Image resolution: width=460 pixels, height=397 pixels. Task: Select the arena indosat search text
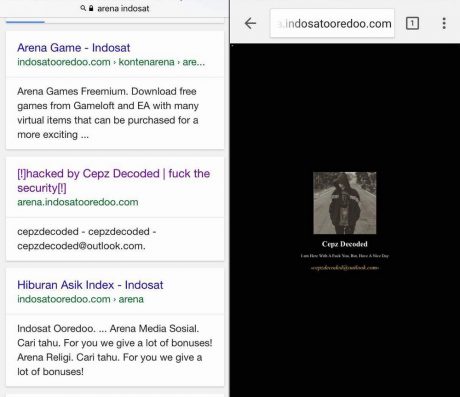(123, 8)
